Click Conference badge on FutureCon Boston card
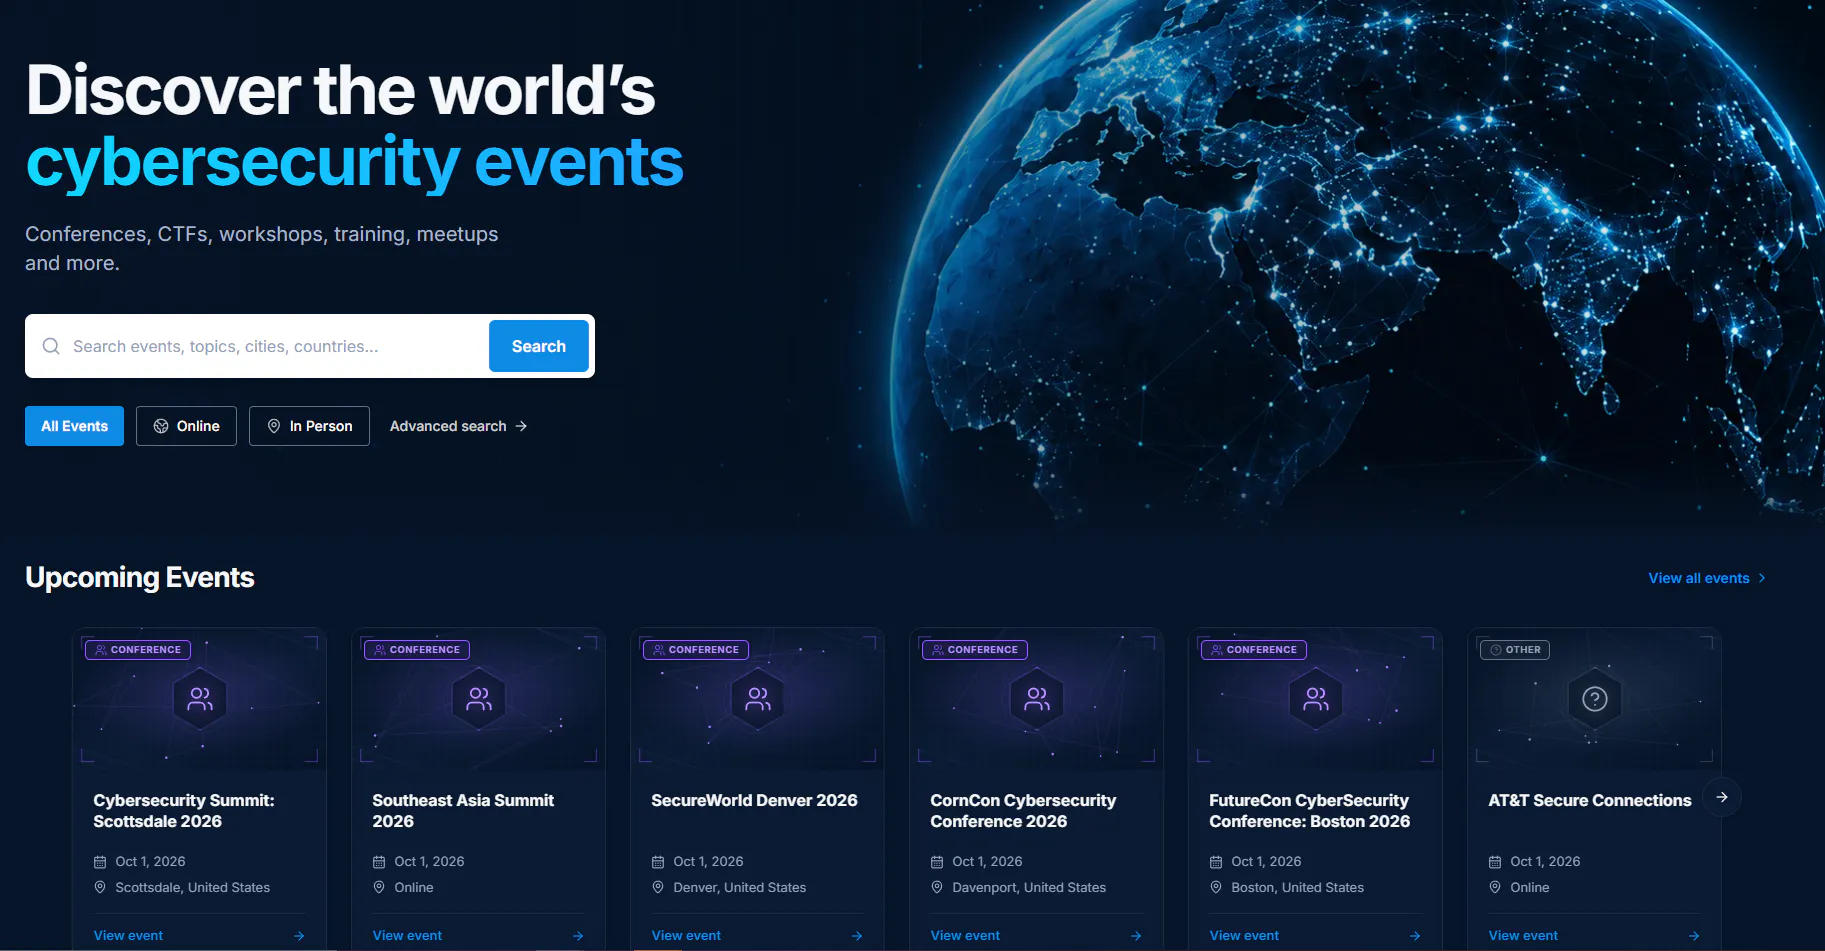The image size is (1825, 951). tap(1254, 650)
